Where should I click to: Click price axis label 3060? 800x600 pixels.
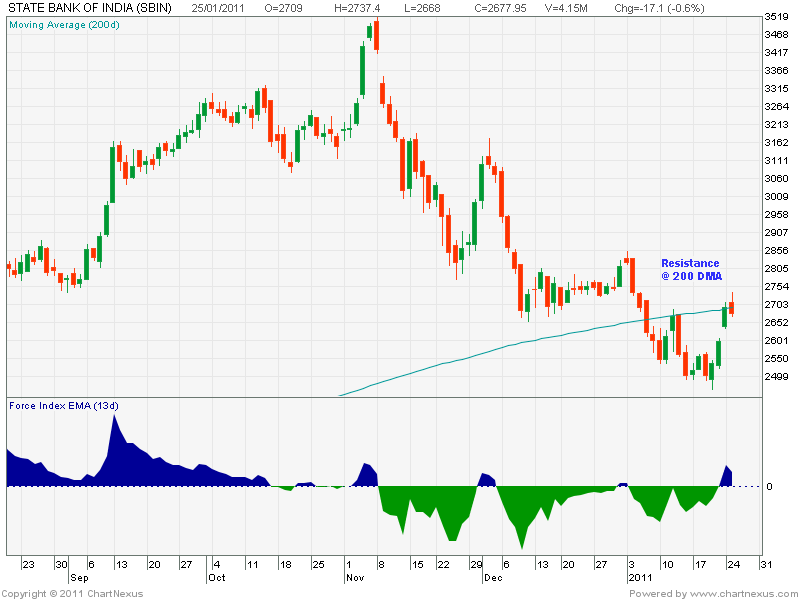tap(776, 179)
